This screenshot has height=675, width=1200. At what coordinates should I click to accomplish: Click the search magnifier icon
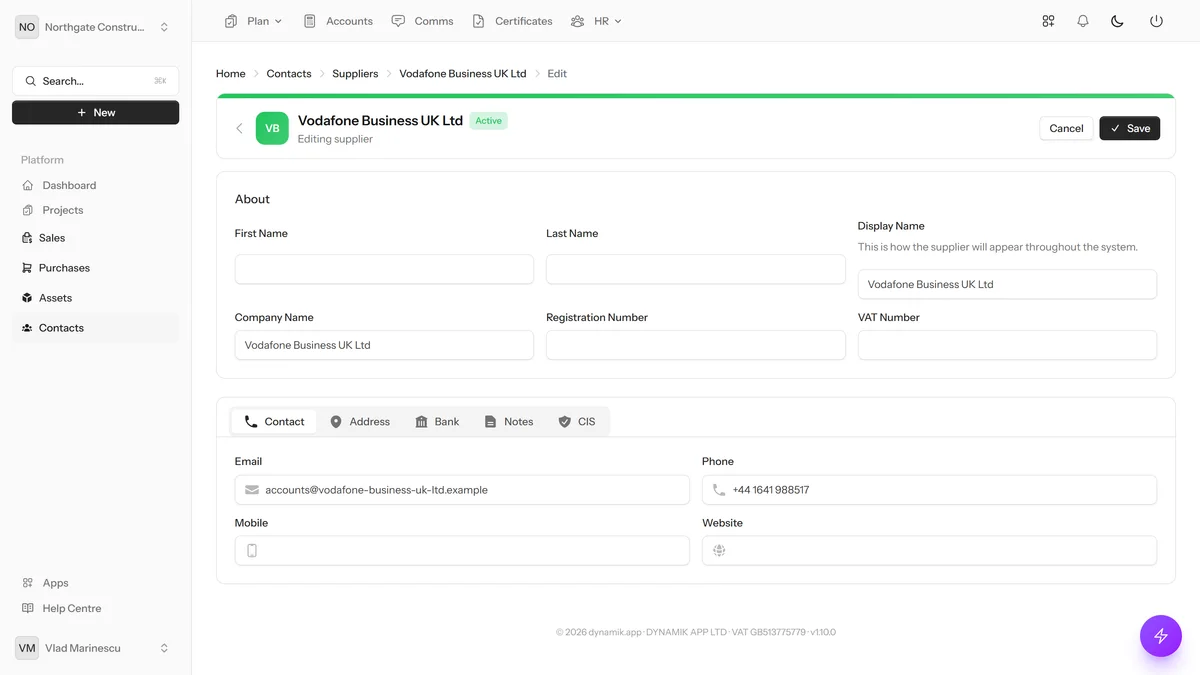click(31, 81)
